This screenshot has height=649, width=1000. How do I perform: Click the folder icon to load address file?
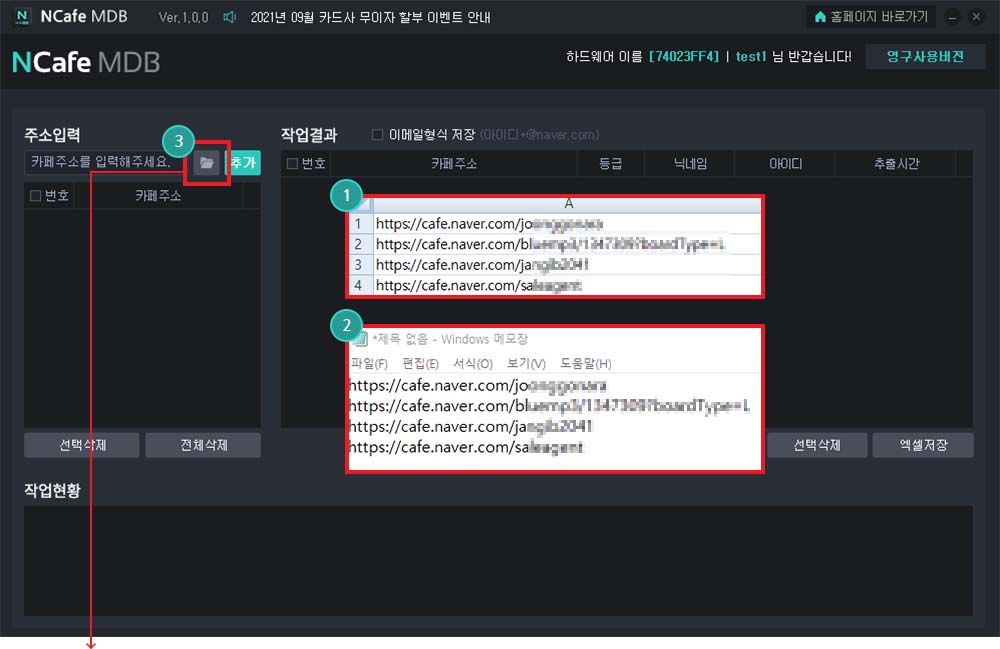[207, 163]
